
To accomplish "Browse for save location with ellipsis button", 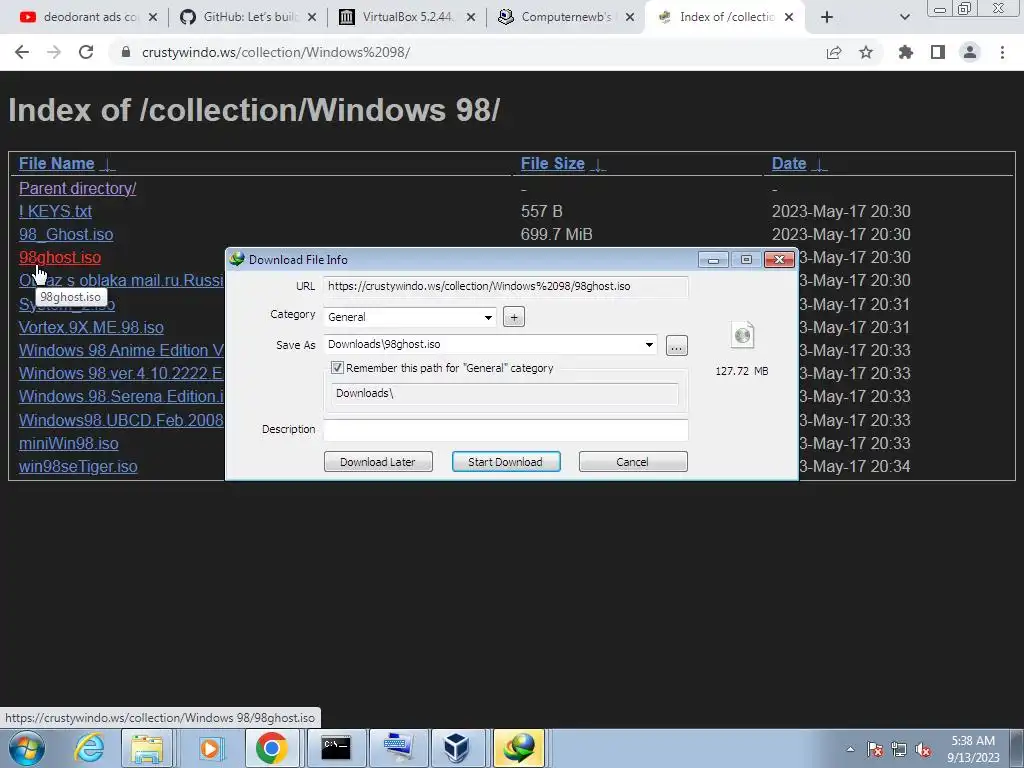I will coord(677,345).
